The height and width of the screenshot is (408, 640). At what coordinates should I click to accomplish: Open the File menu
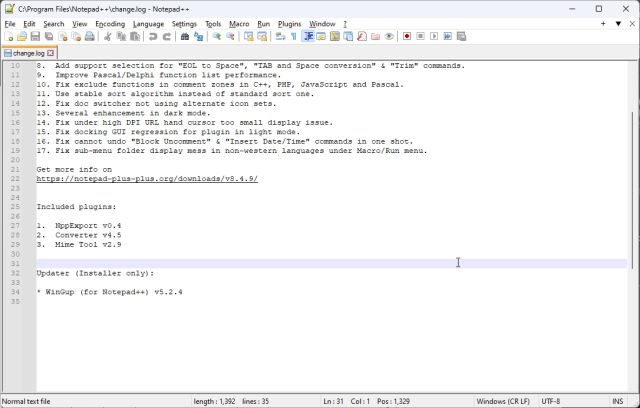10,24
